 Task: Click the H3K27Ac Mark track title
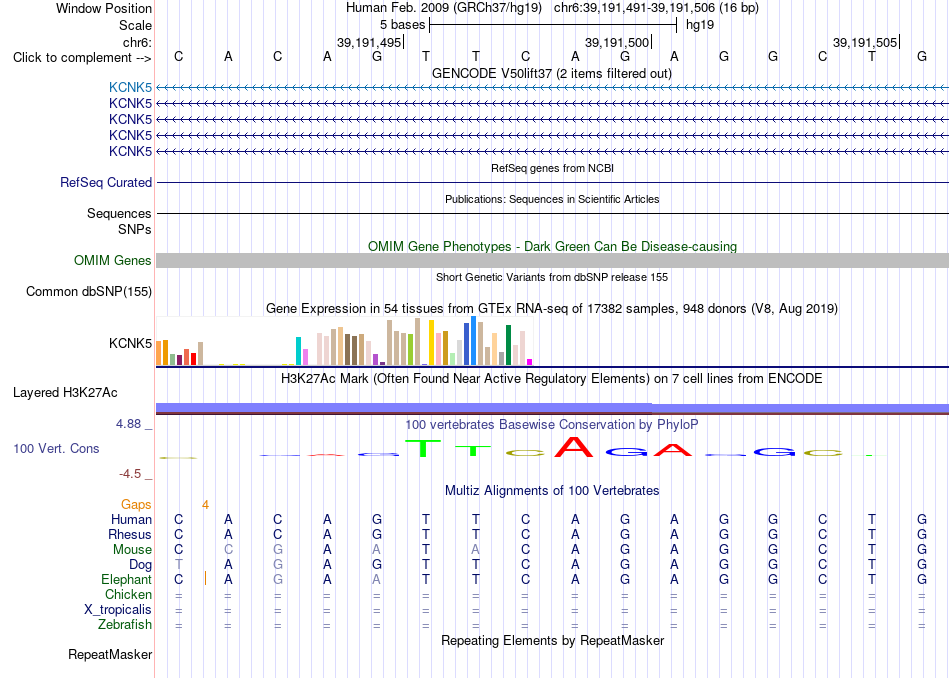click(x=552, y=379)
